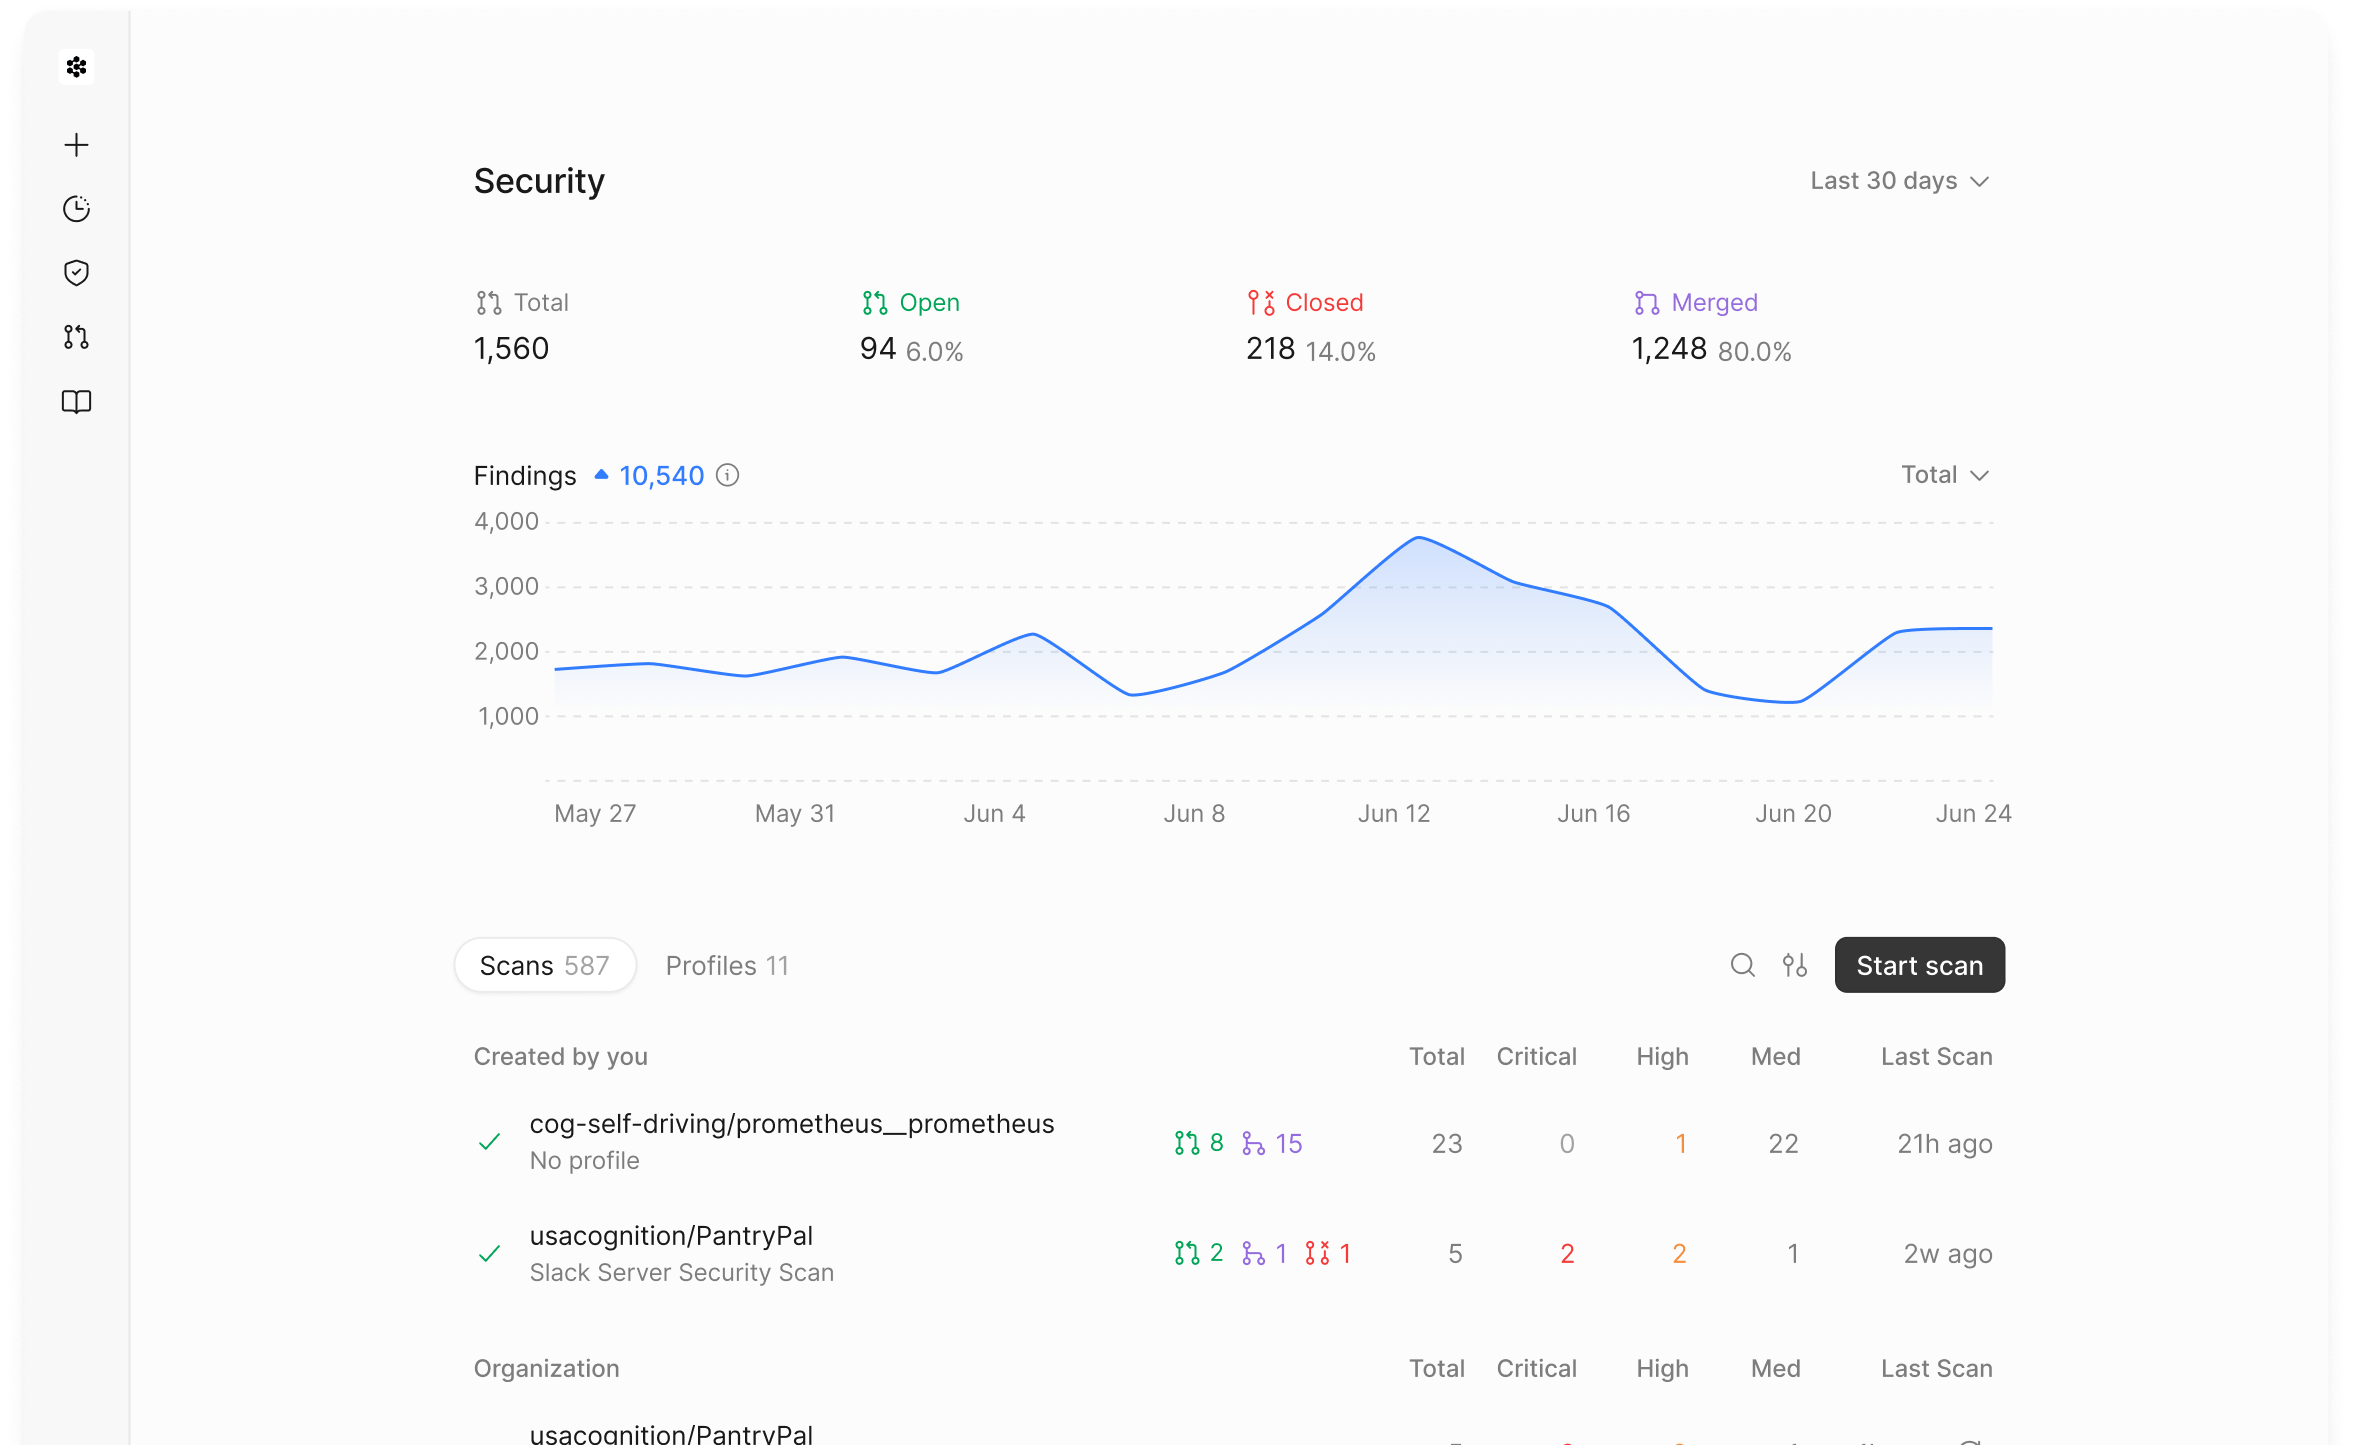Viewport: 2353px width, 1445px height.
Task: Click green checkmark for PantryPal Slack scan
Action: 489,1253
